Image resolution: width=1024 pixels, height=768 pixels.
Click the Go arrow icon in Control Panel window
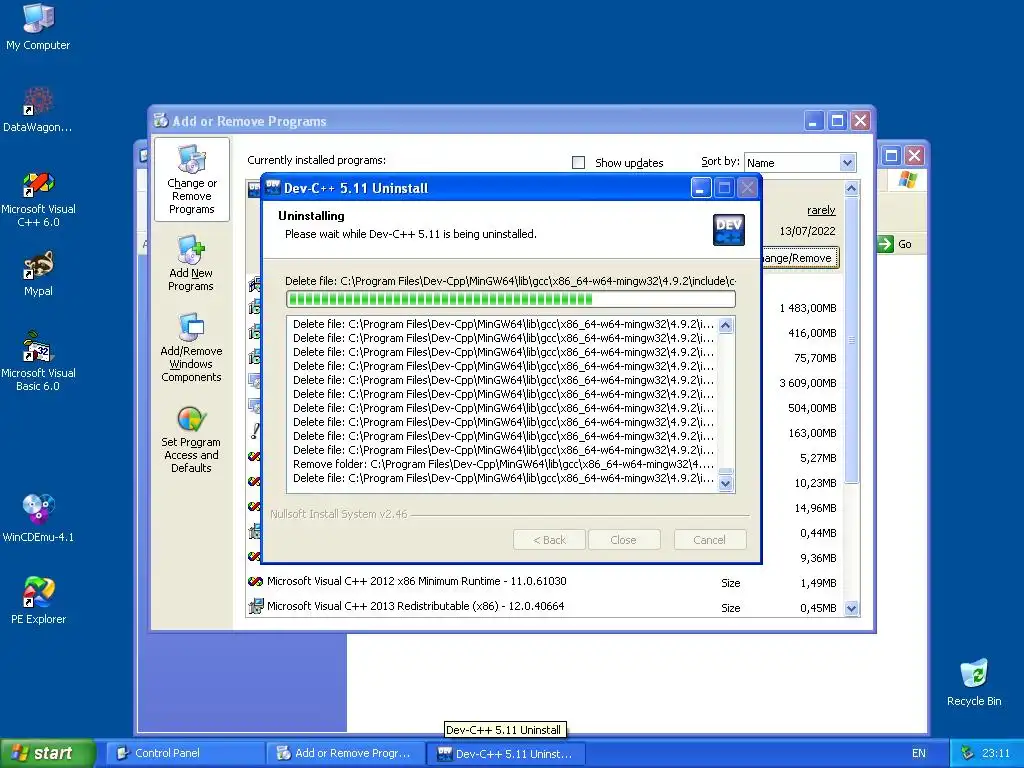coord(885,244)
